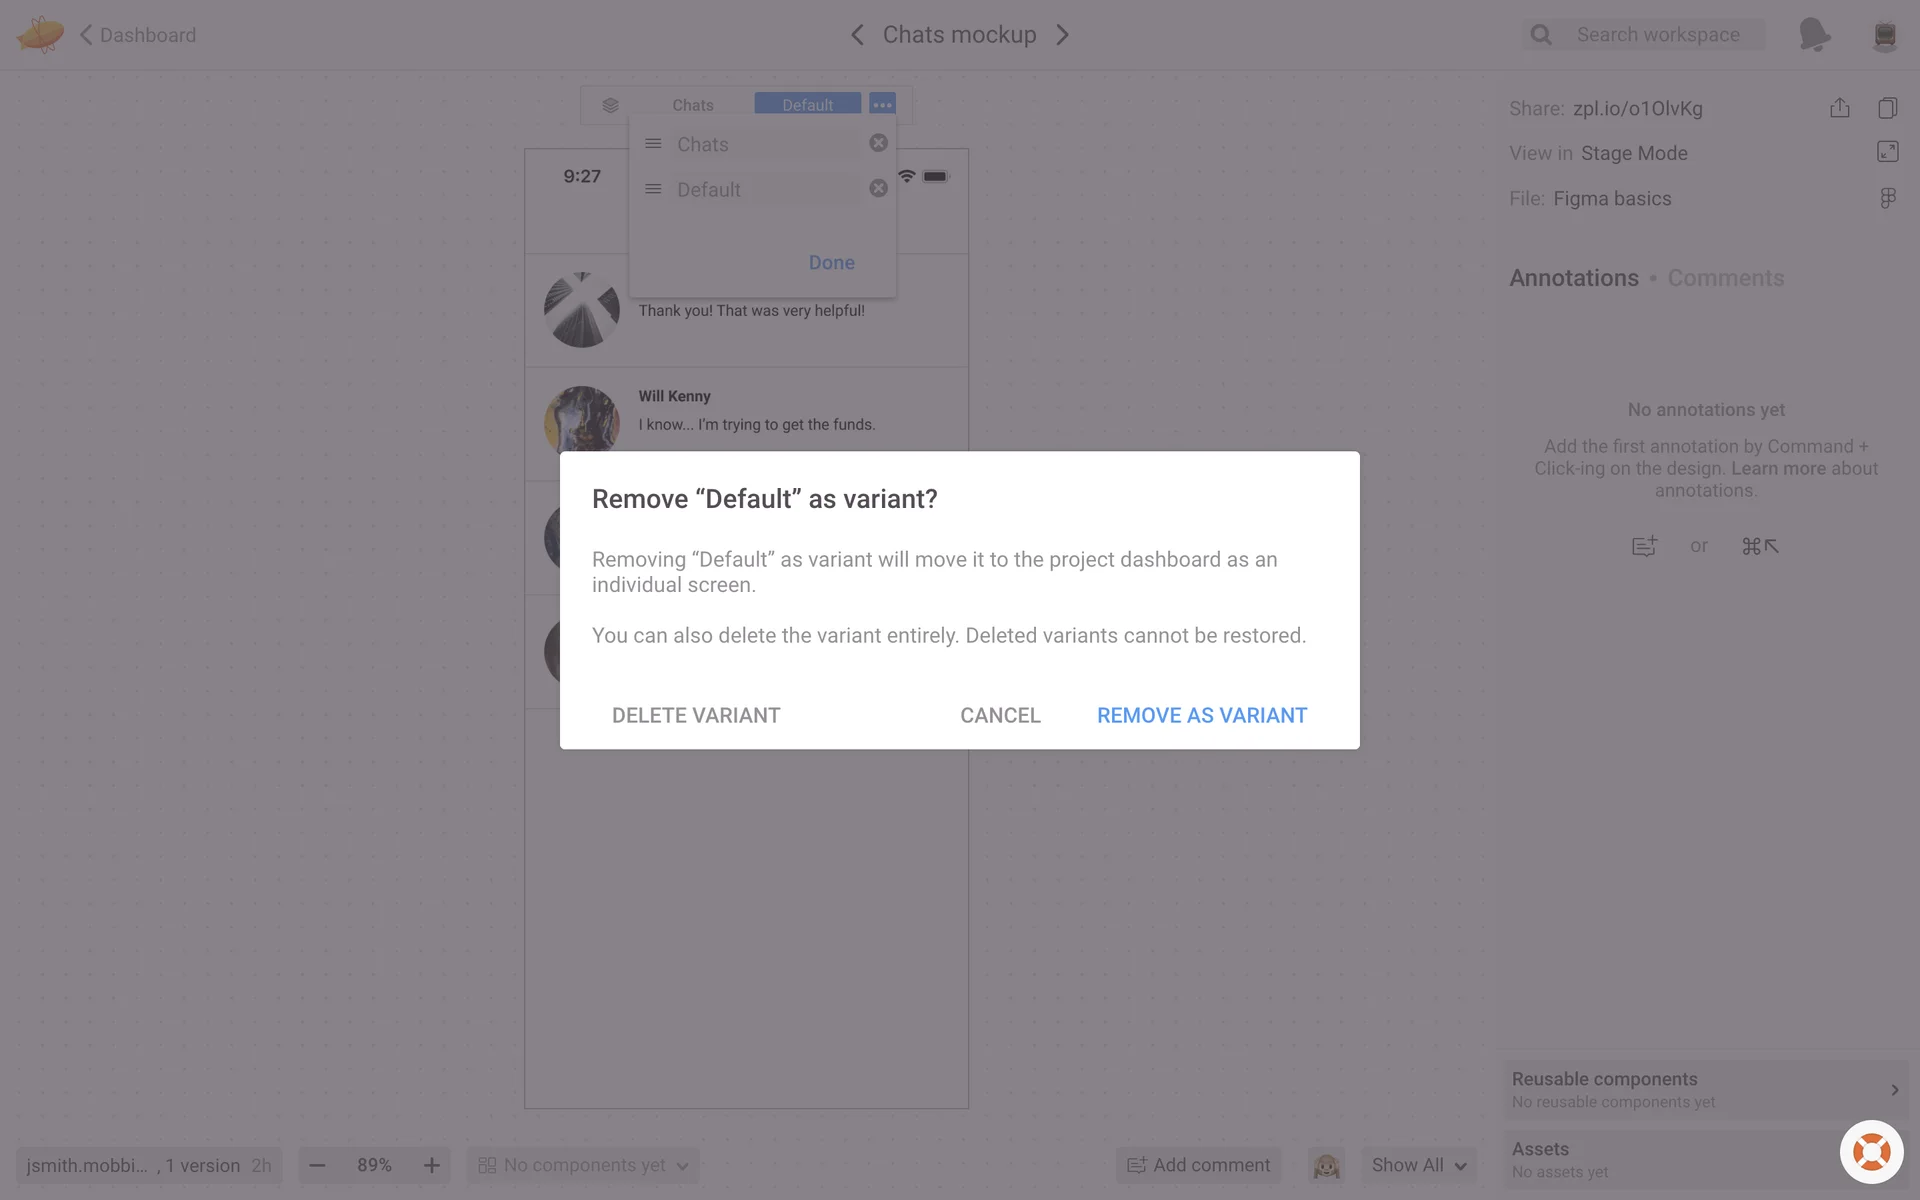Open Stage Mode expand icon
This screenshot has height=1200, width=1920.
(1888, 152)
